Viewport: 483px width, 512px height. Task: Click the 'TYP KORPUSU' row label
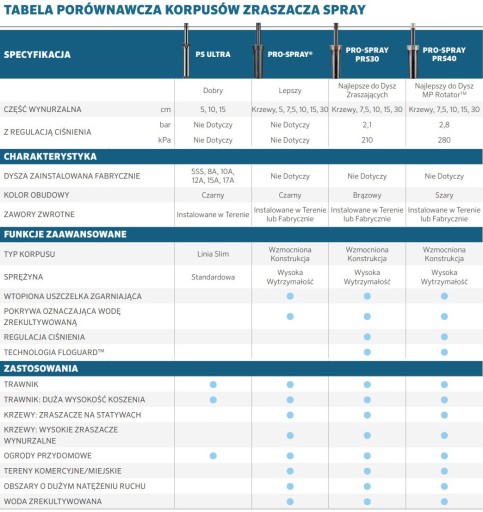29,254
